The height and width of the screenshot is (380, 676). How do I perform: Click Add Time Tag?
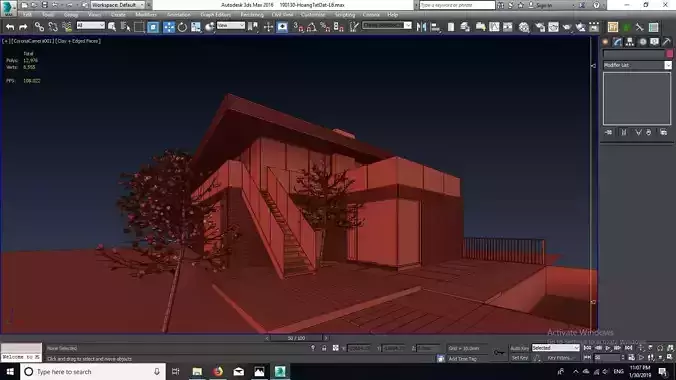click(x=463, y=358)
